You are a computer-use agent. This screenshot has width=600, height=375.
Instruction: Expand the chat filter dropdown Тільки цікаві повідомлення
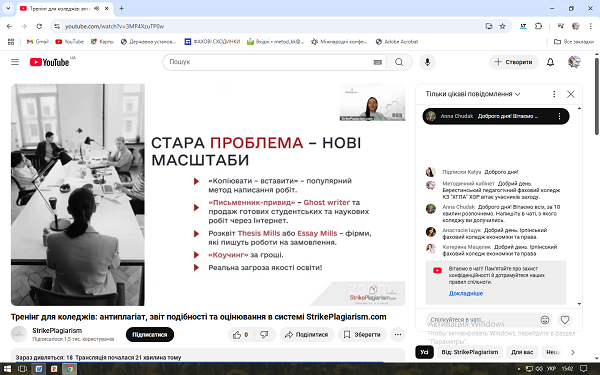[473, 94]
